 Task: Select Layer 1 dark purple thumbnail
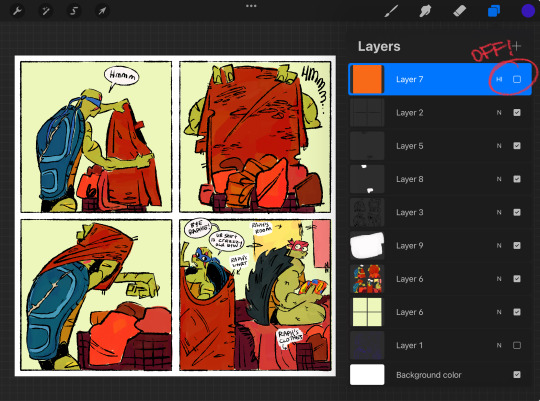tap(367, 345)
